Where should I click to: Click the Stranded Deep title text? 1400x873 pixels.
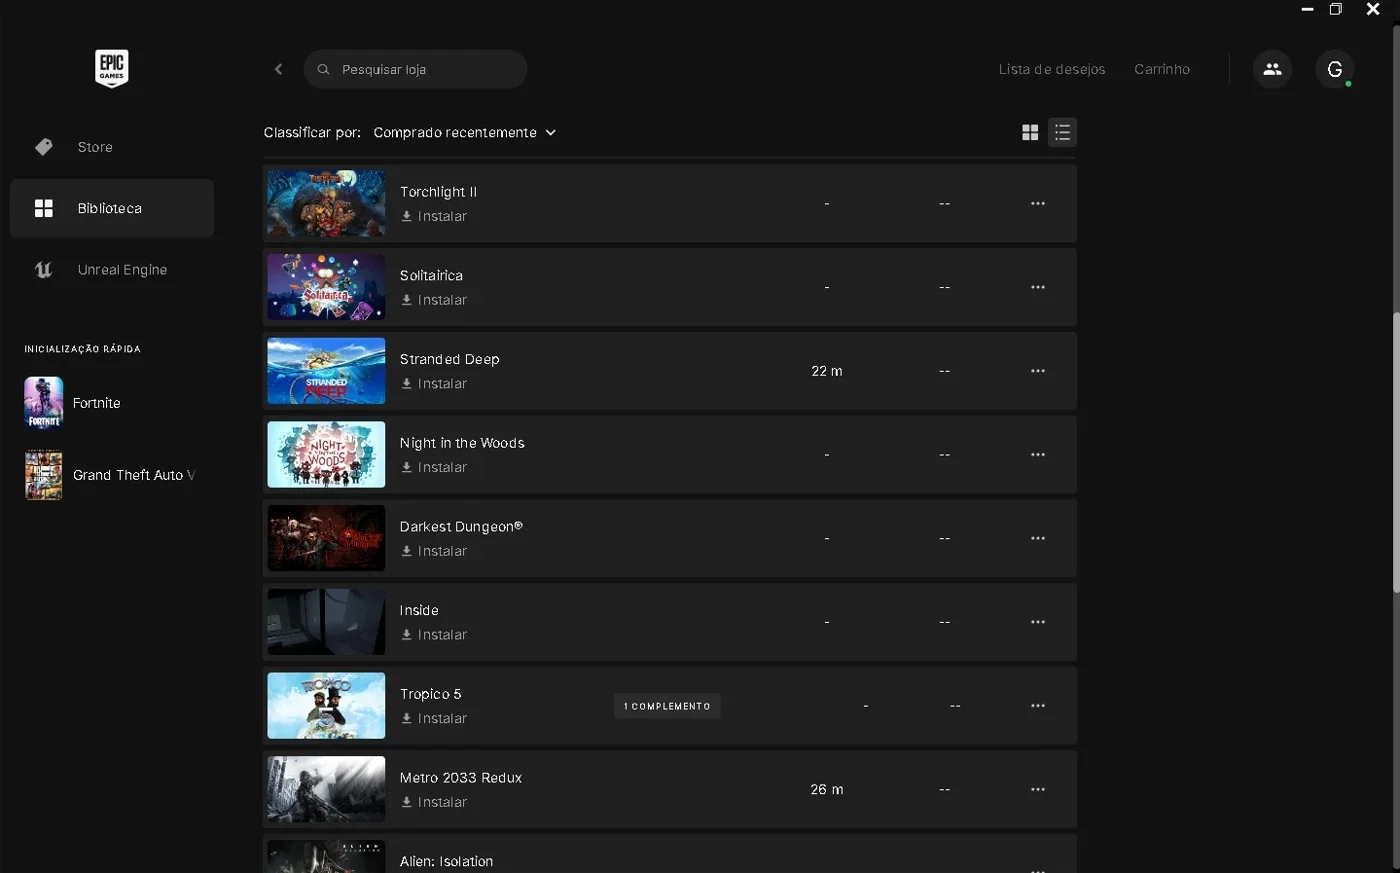(x=449, y=359)
